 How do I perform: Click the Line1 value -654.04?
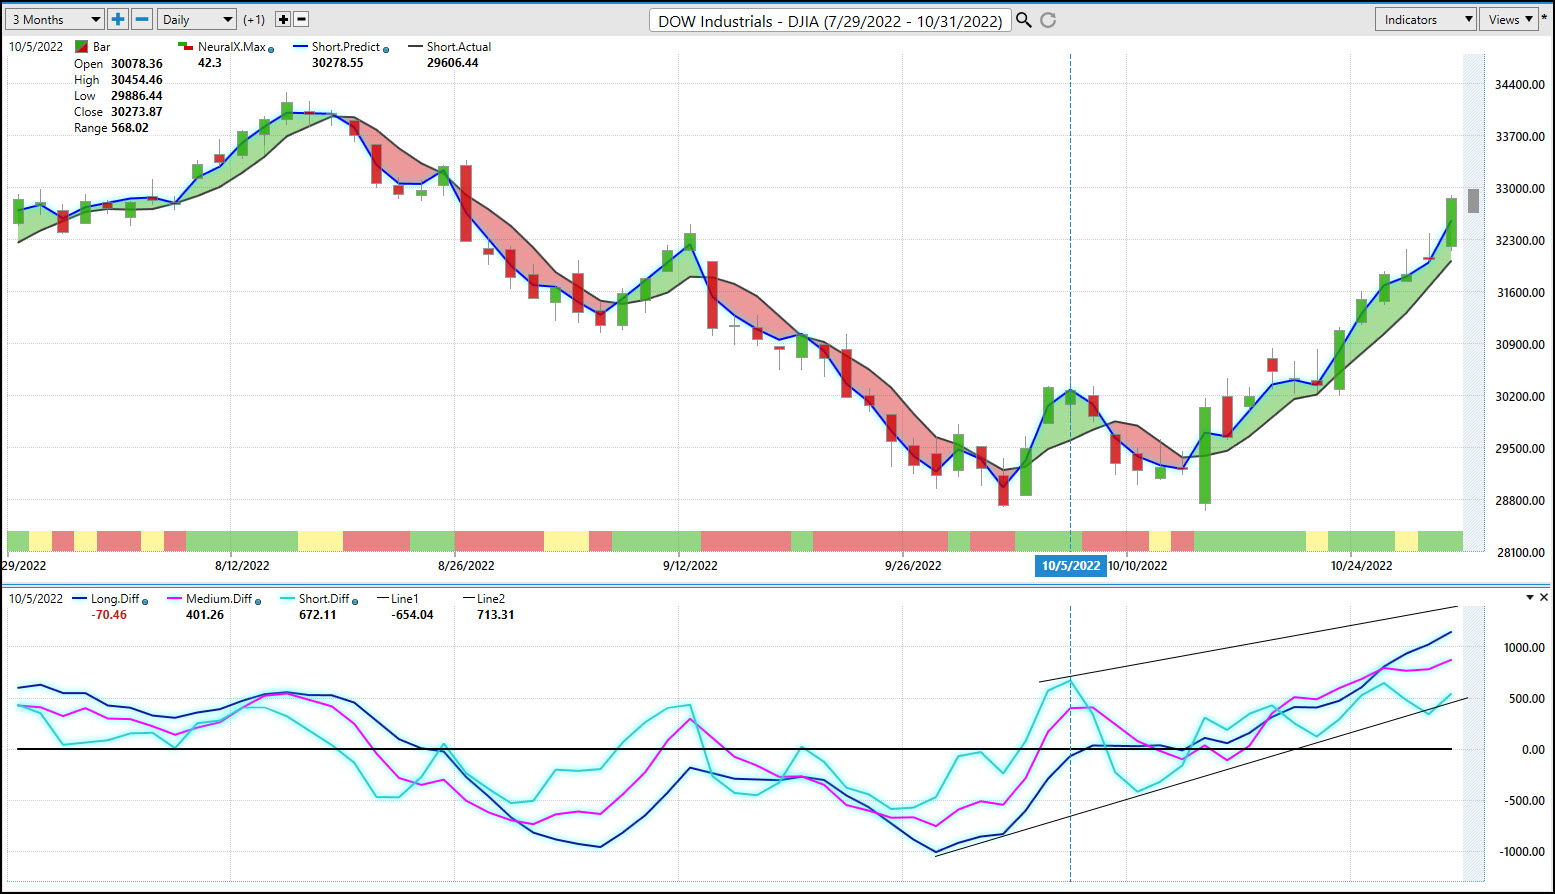412,614
